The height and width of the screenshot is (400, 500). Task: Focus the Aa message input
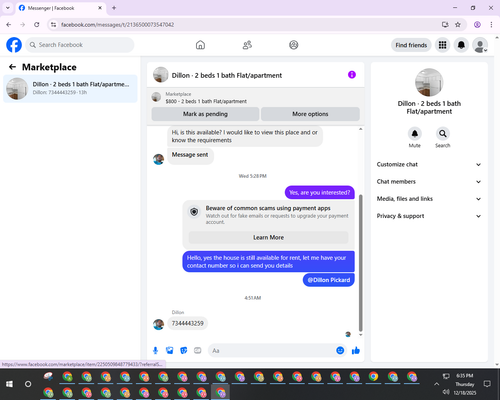coord(272,351)
